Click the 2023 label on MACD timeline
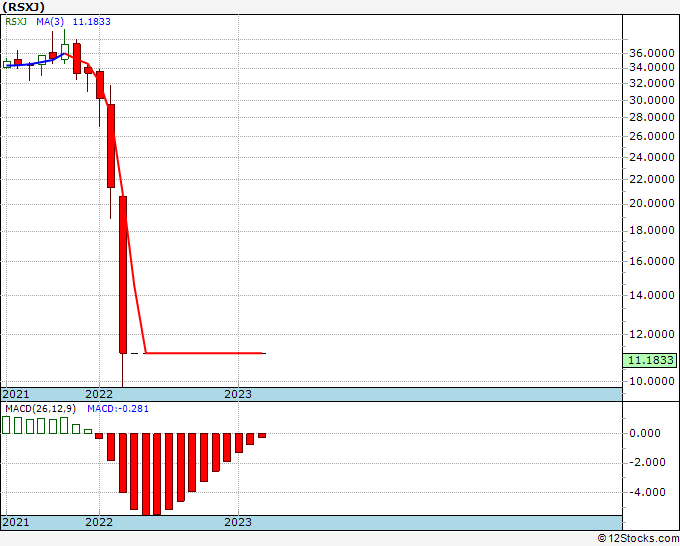 238,522
